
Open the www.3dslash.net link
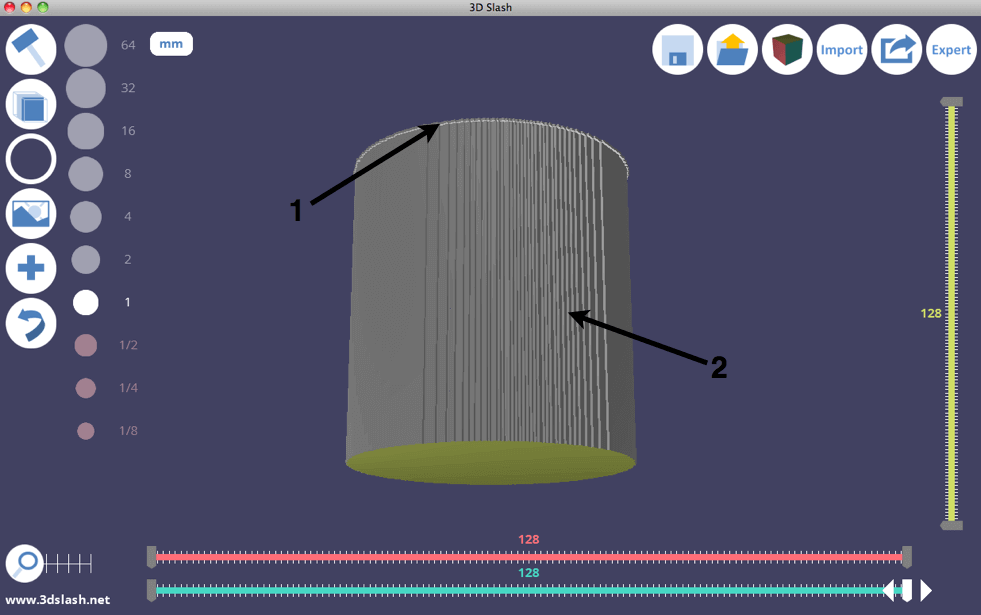[58, 599]
